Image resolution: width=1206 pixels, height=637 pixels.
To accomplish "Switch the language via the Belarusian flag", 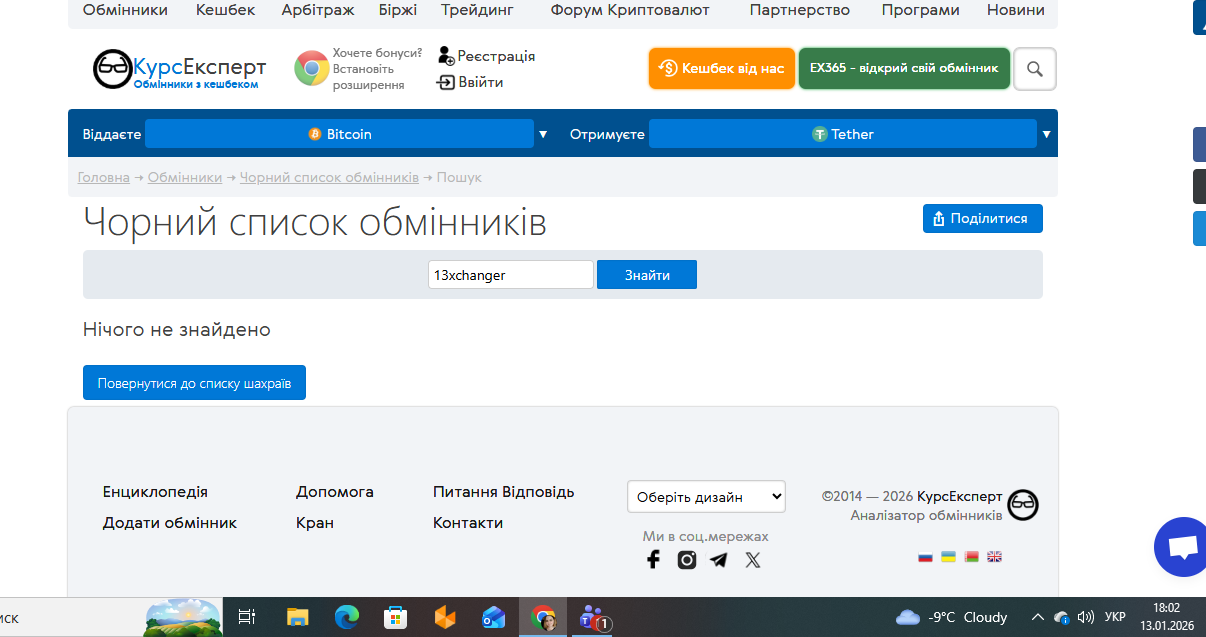I will pos(971,557).
